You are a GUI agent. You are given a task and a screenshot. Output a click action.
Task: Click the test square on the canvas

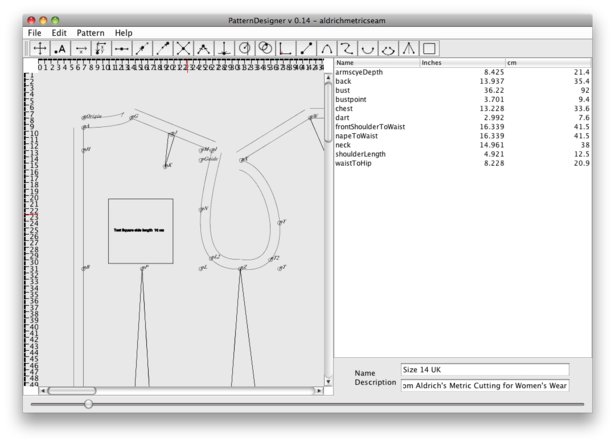click(141, 231)
